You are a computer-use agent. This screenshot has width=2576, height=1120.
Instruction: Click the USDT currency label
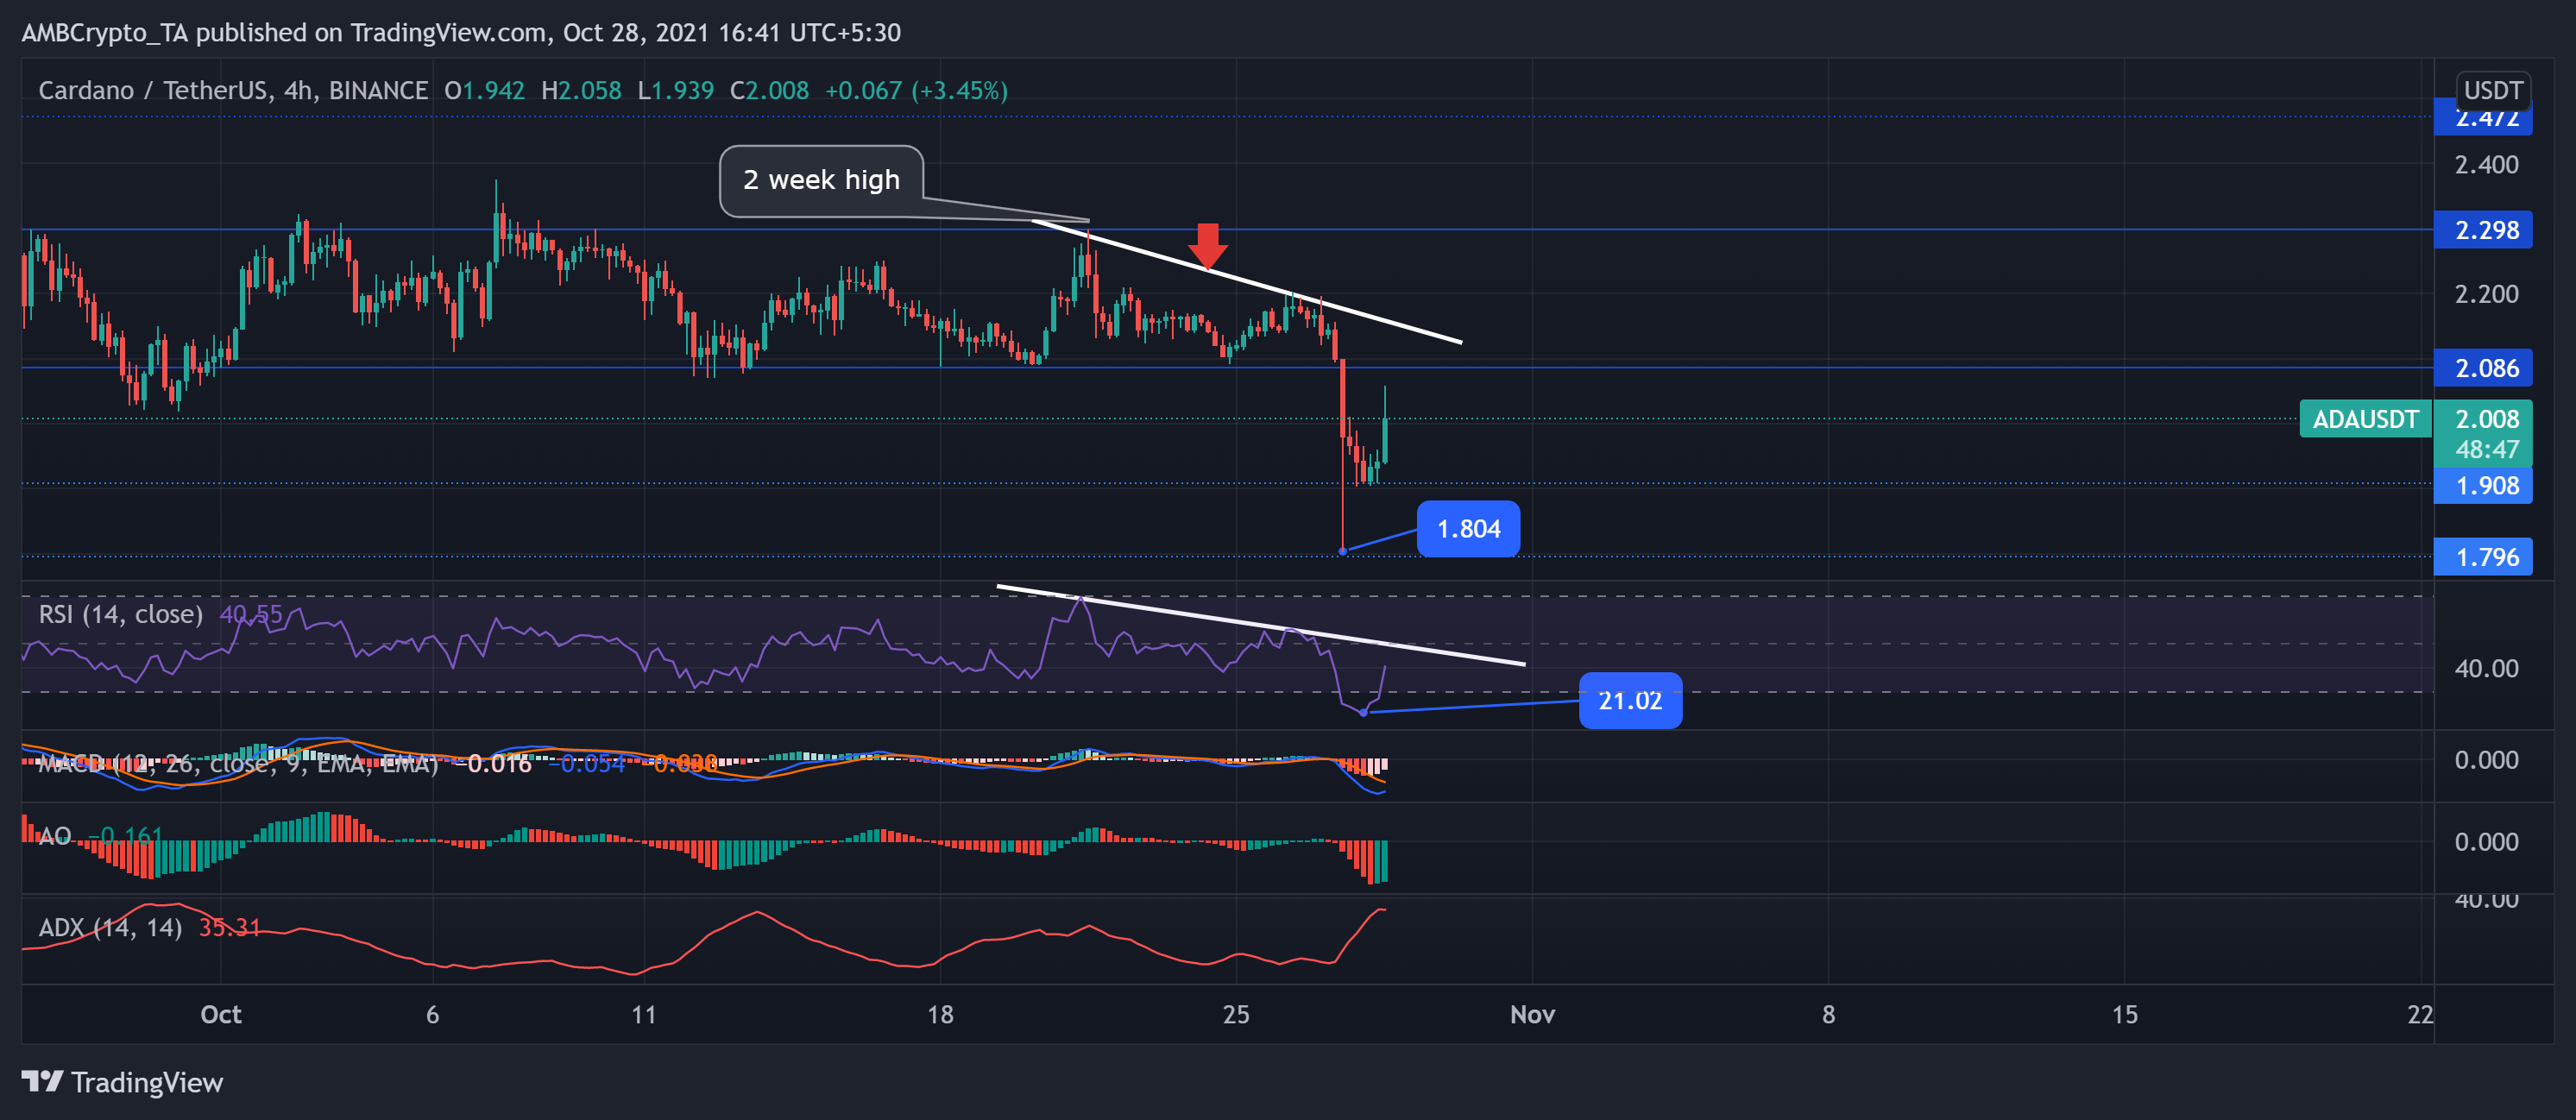click(x=2493, y=90)
